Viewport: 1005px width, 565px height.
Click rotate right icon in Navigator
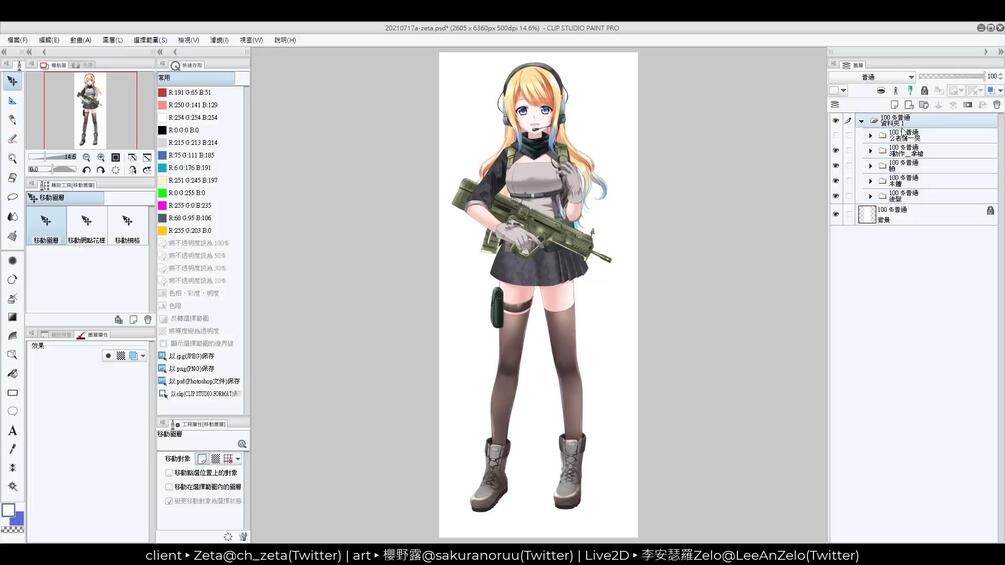click(x=101, y=170)
